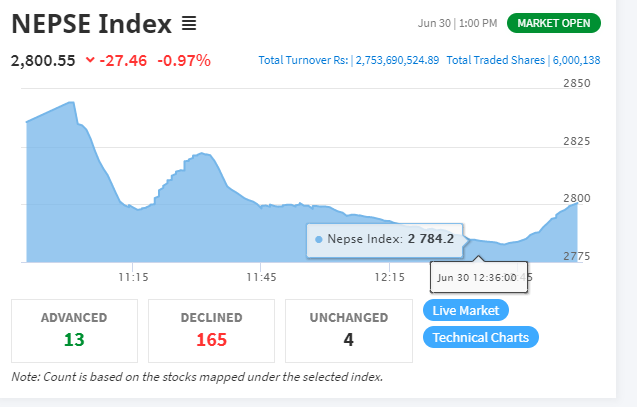Screen dimensions: 637x407
Task: Click the chart peak near 2850 level
Action: pyautogui.click(x=71, y=102)
